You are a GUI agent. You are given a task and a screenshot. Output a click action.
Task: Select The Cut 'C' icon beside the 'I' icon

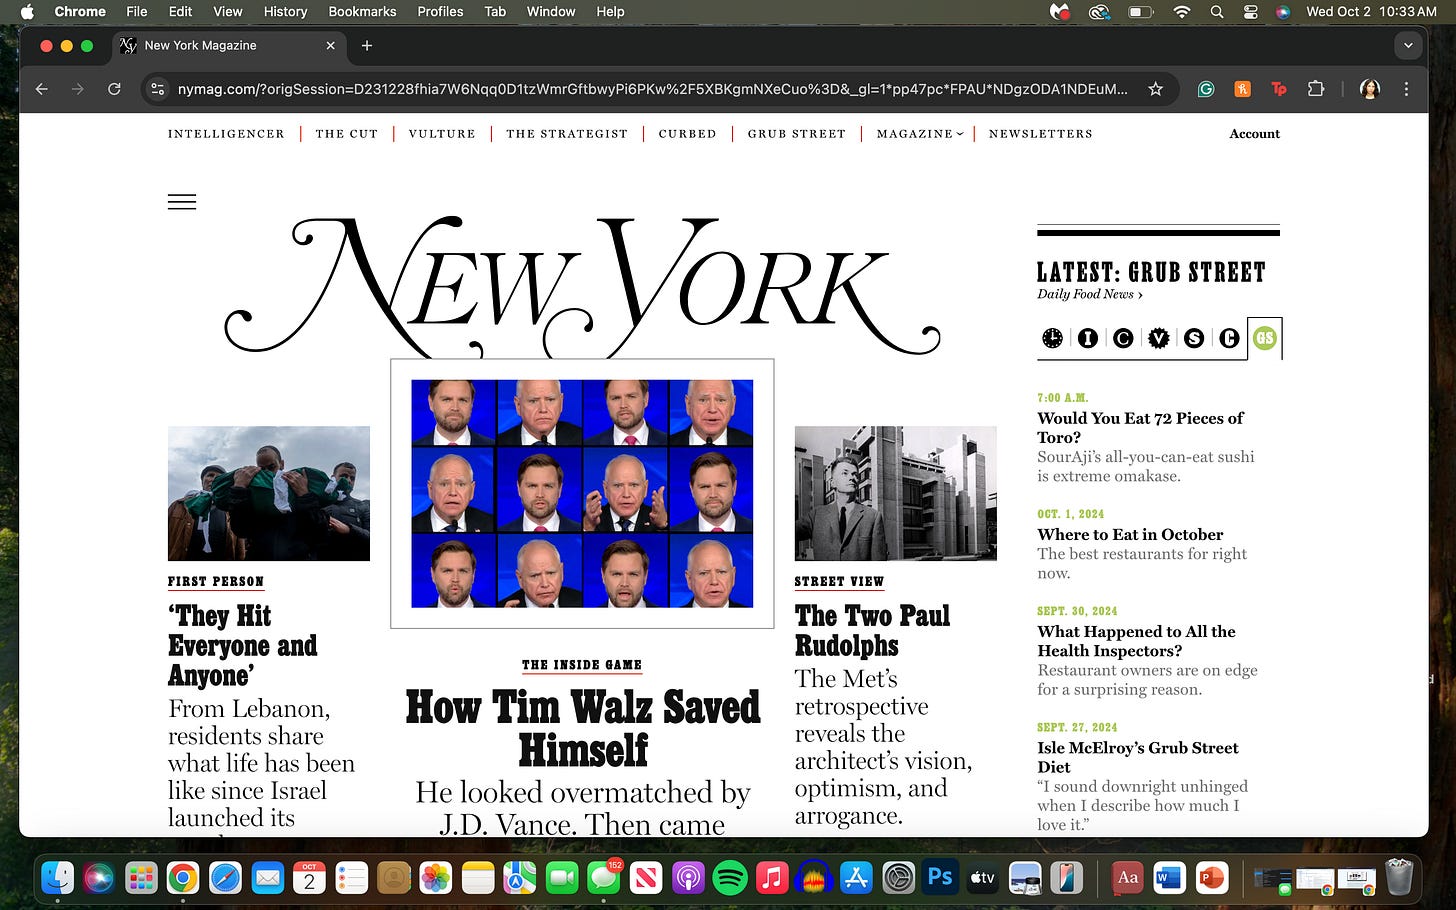point(1123,338)
